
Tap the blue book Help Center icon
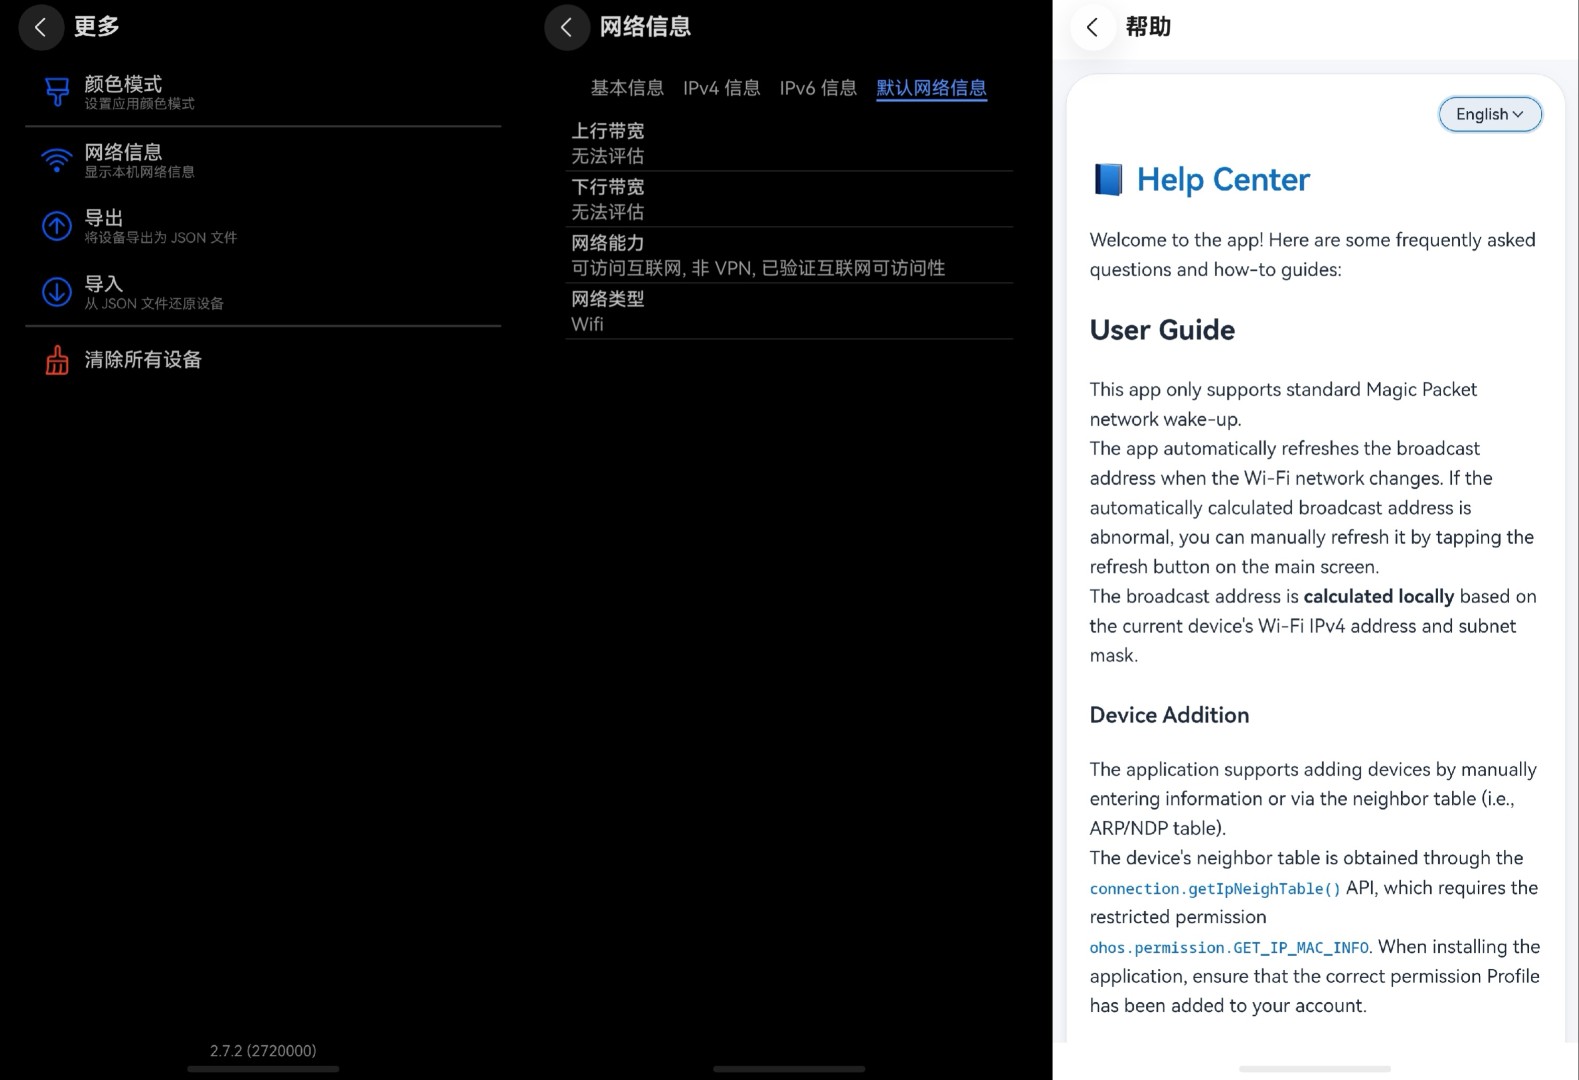click(1108, 180)
